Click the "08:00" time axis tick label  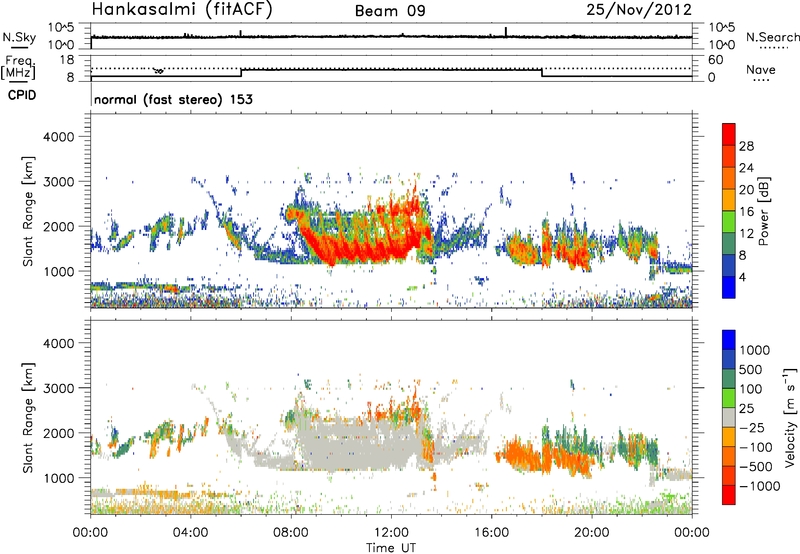pyautogui.click(x=291, y=533)
